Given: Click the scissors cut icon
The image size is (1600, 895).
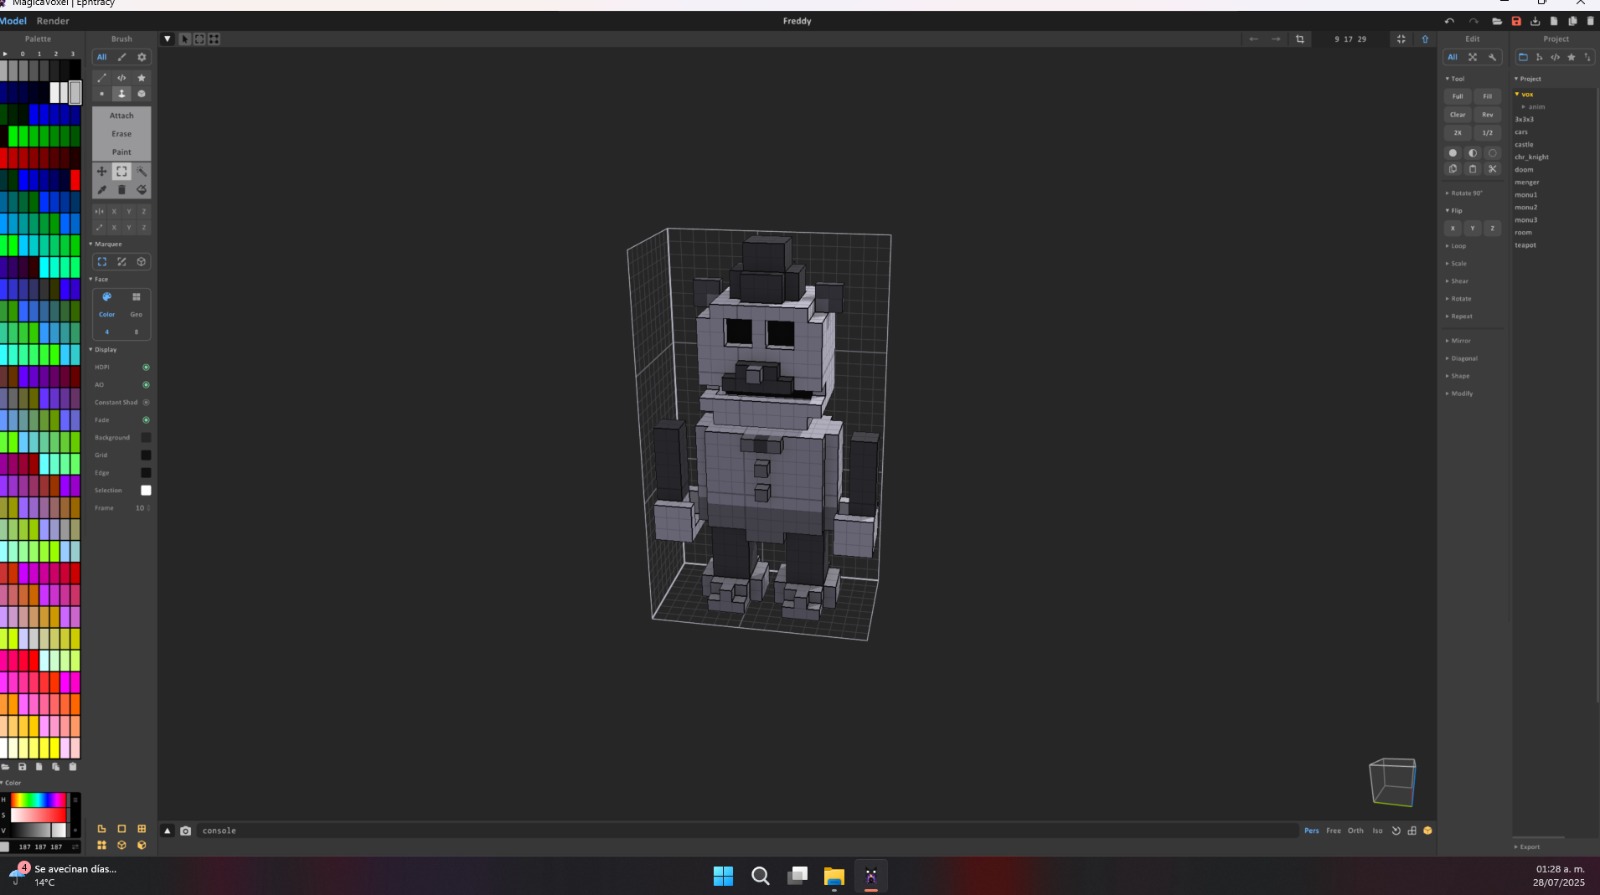Looking at the screenshot, I should coord(1492,169).
